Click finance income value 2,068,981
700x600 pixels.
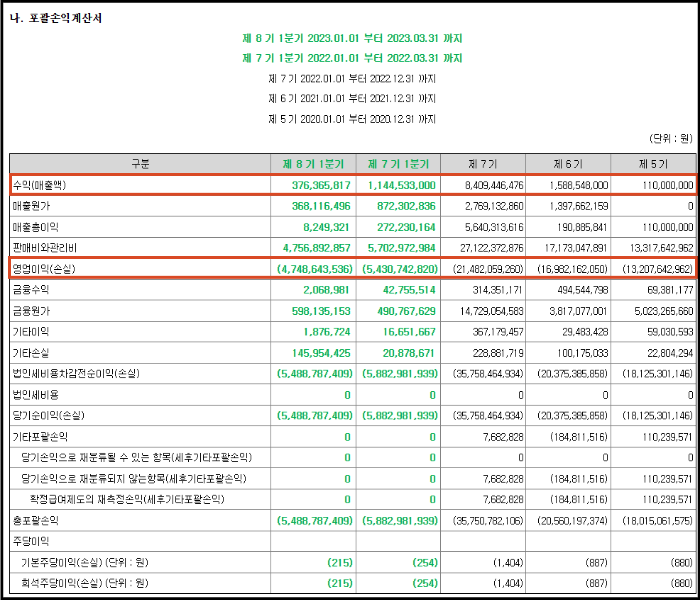[326, 290]
